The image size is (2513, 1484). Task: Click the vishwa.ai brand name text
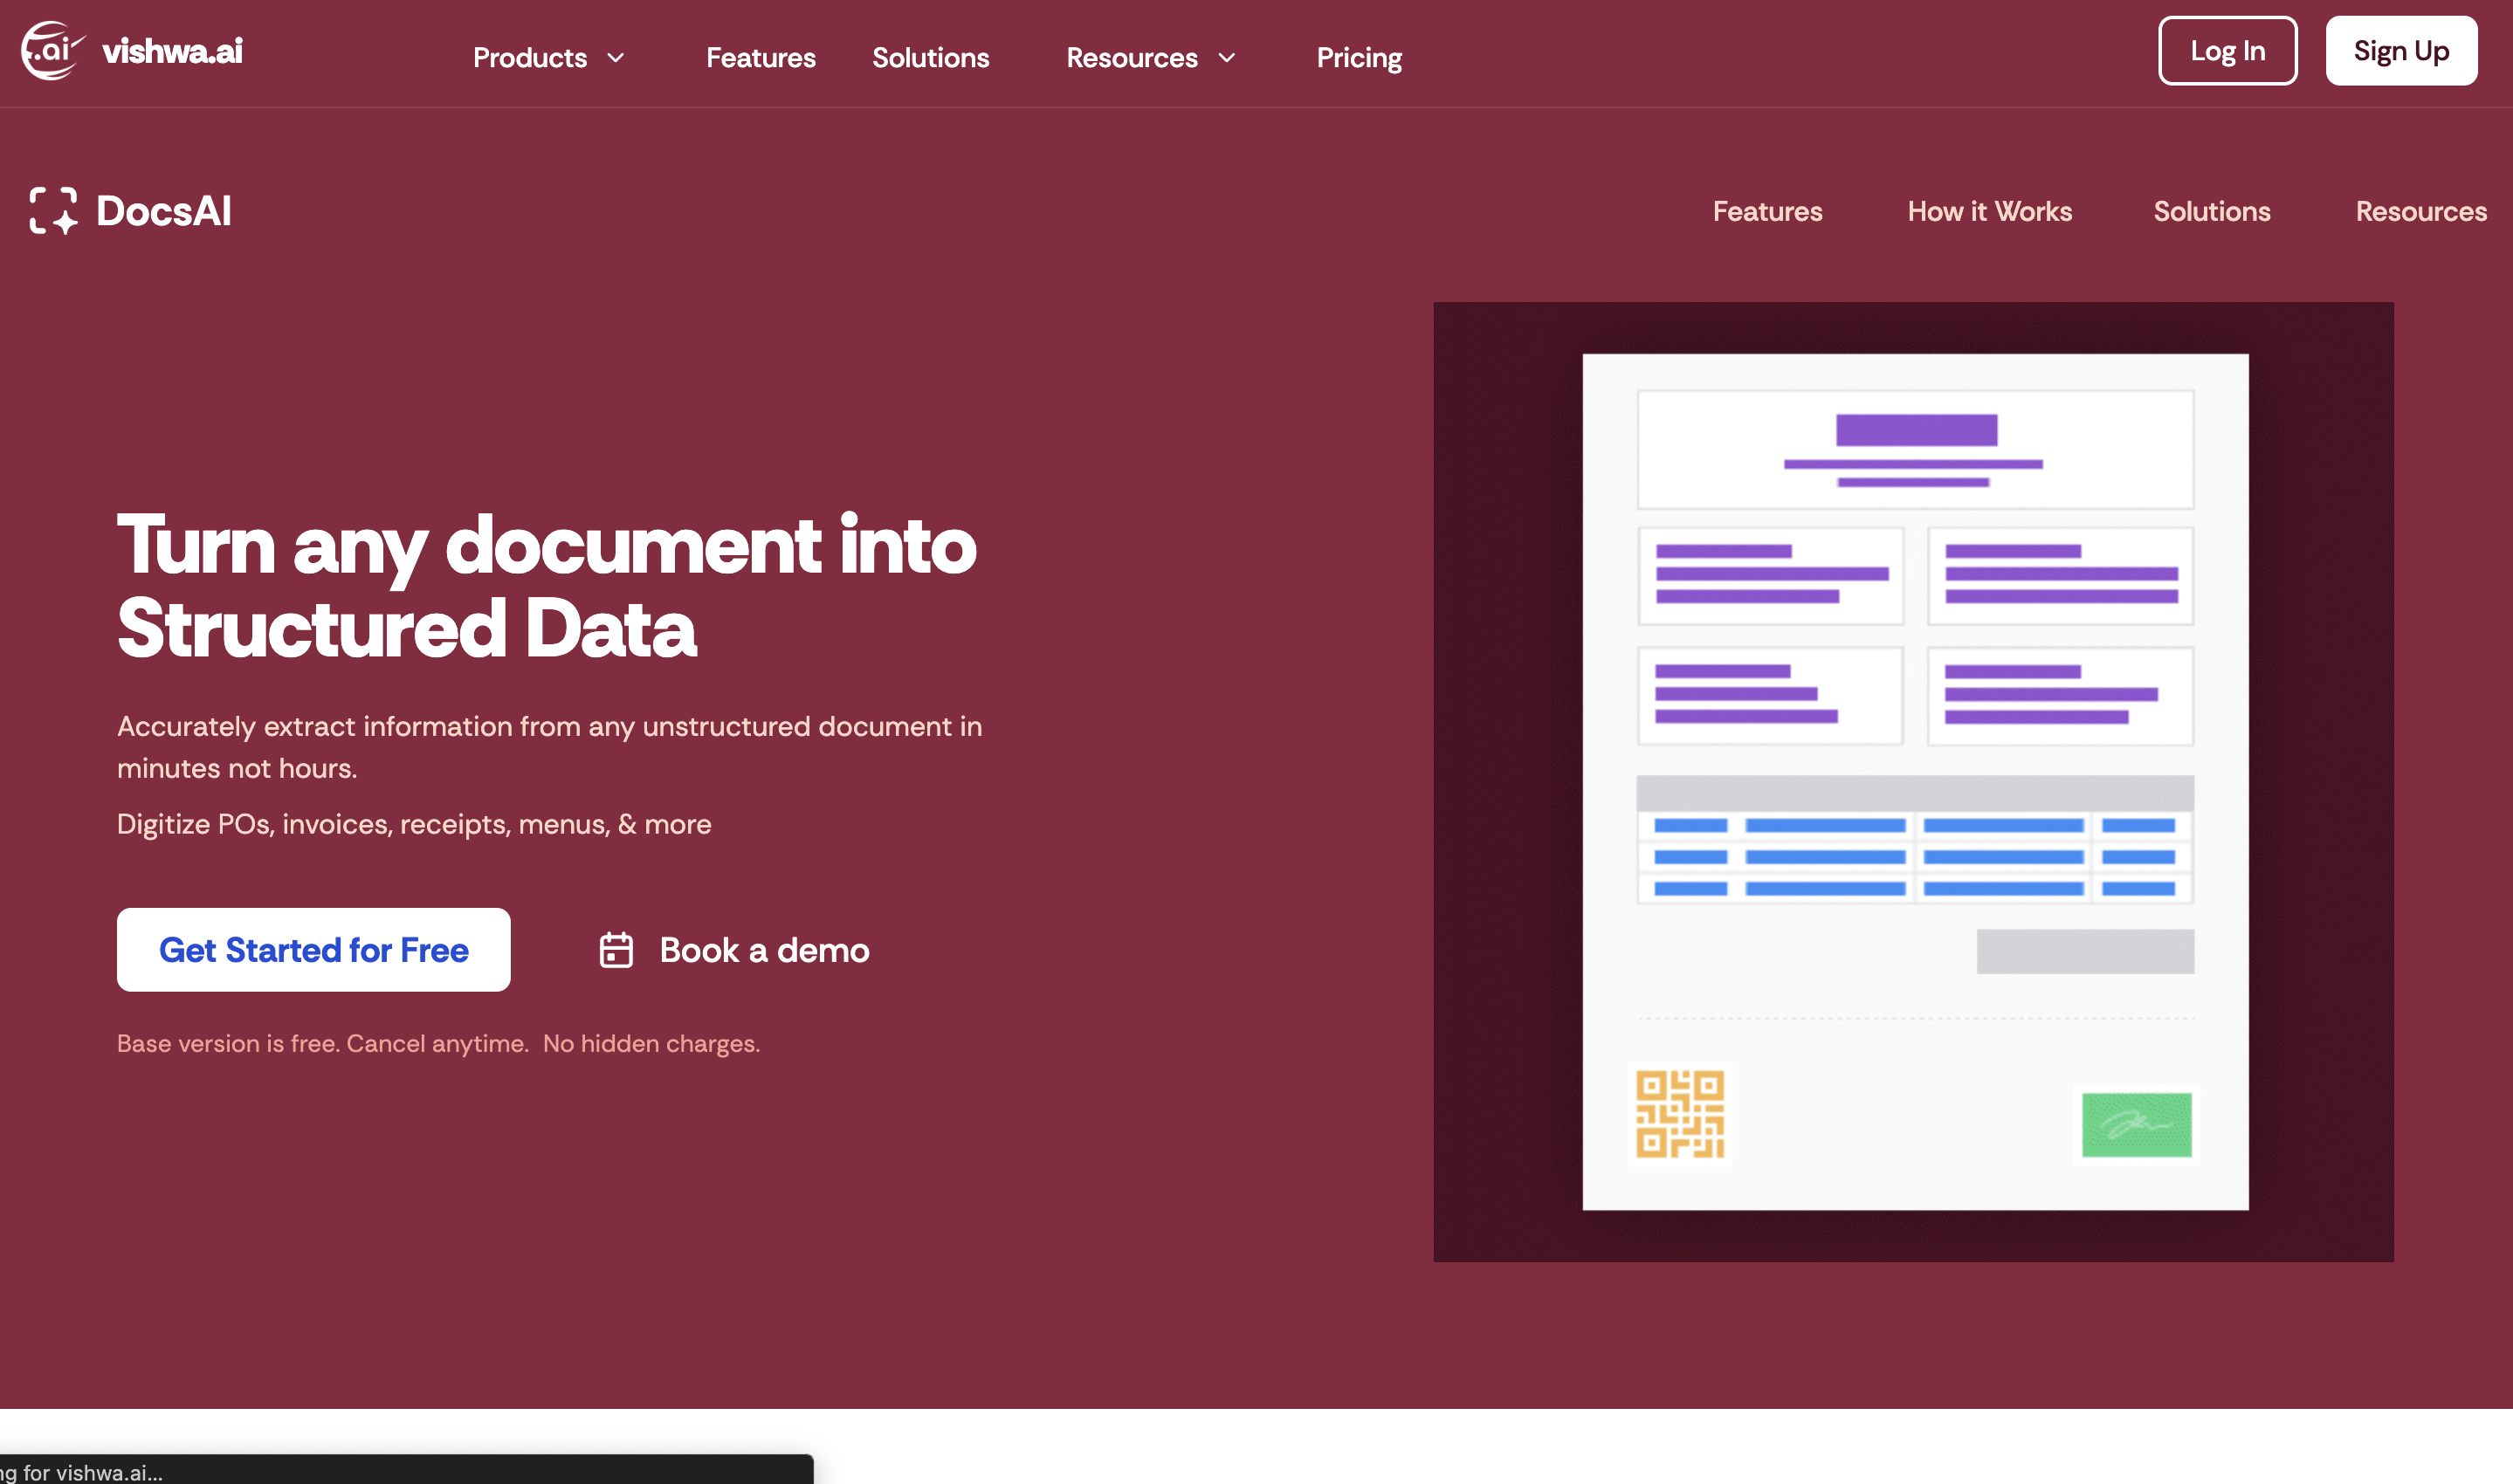(x=172, y=51)
